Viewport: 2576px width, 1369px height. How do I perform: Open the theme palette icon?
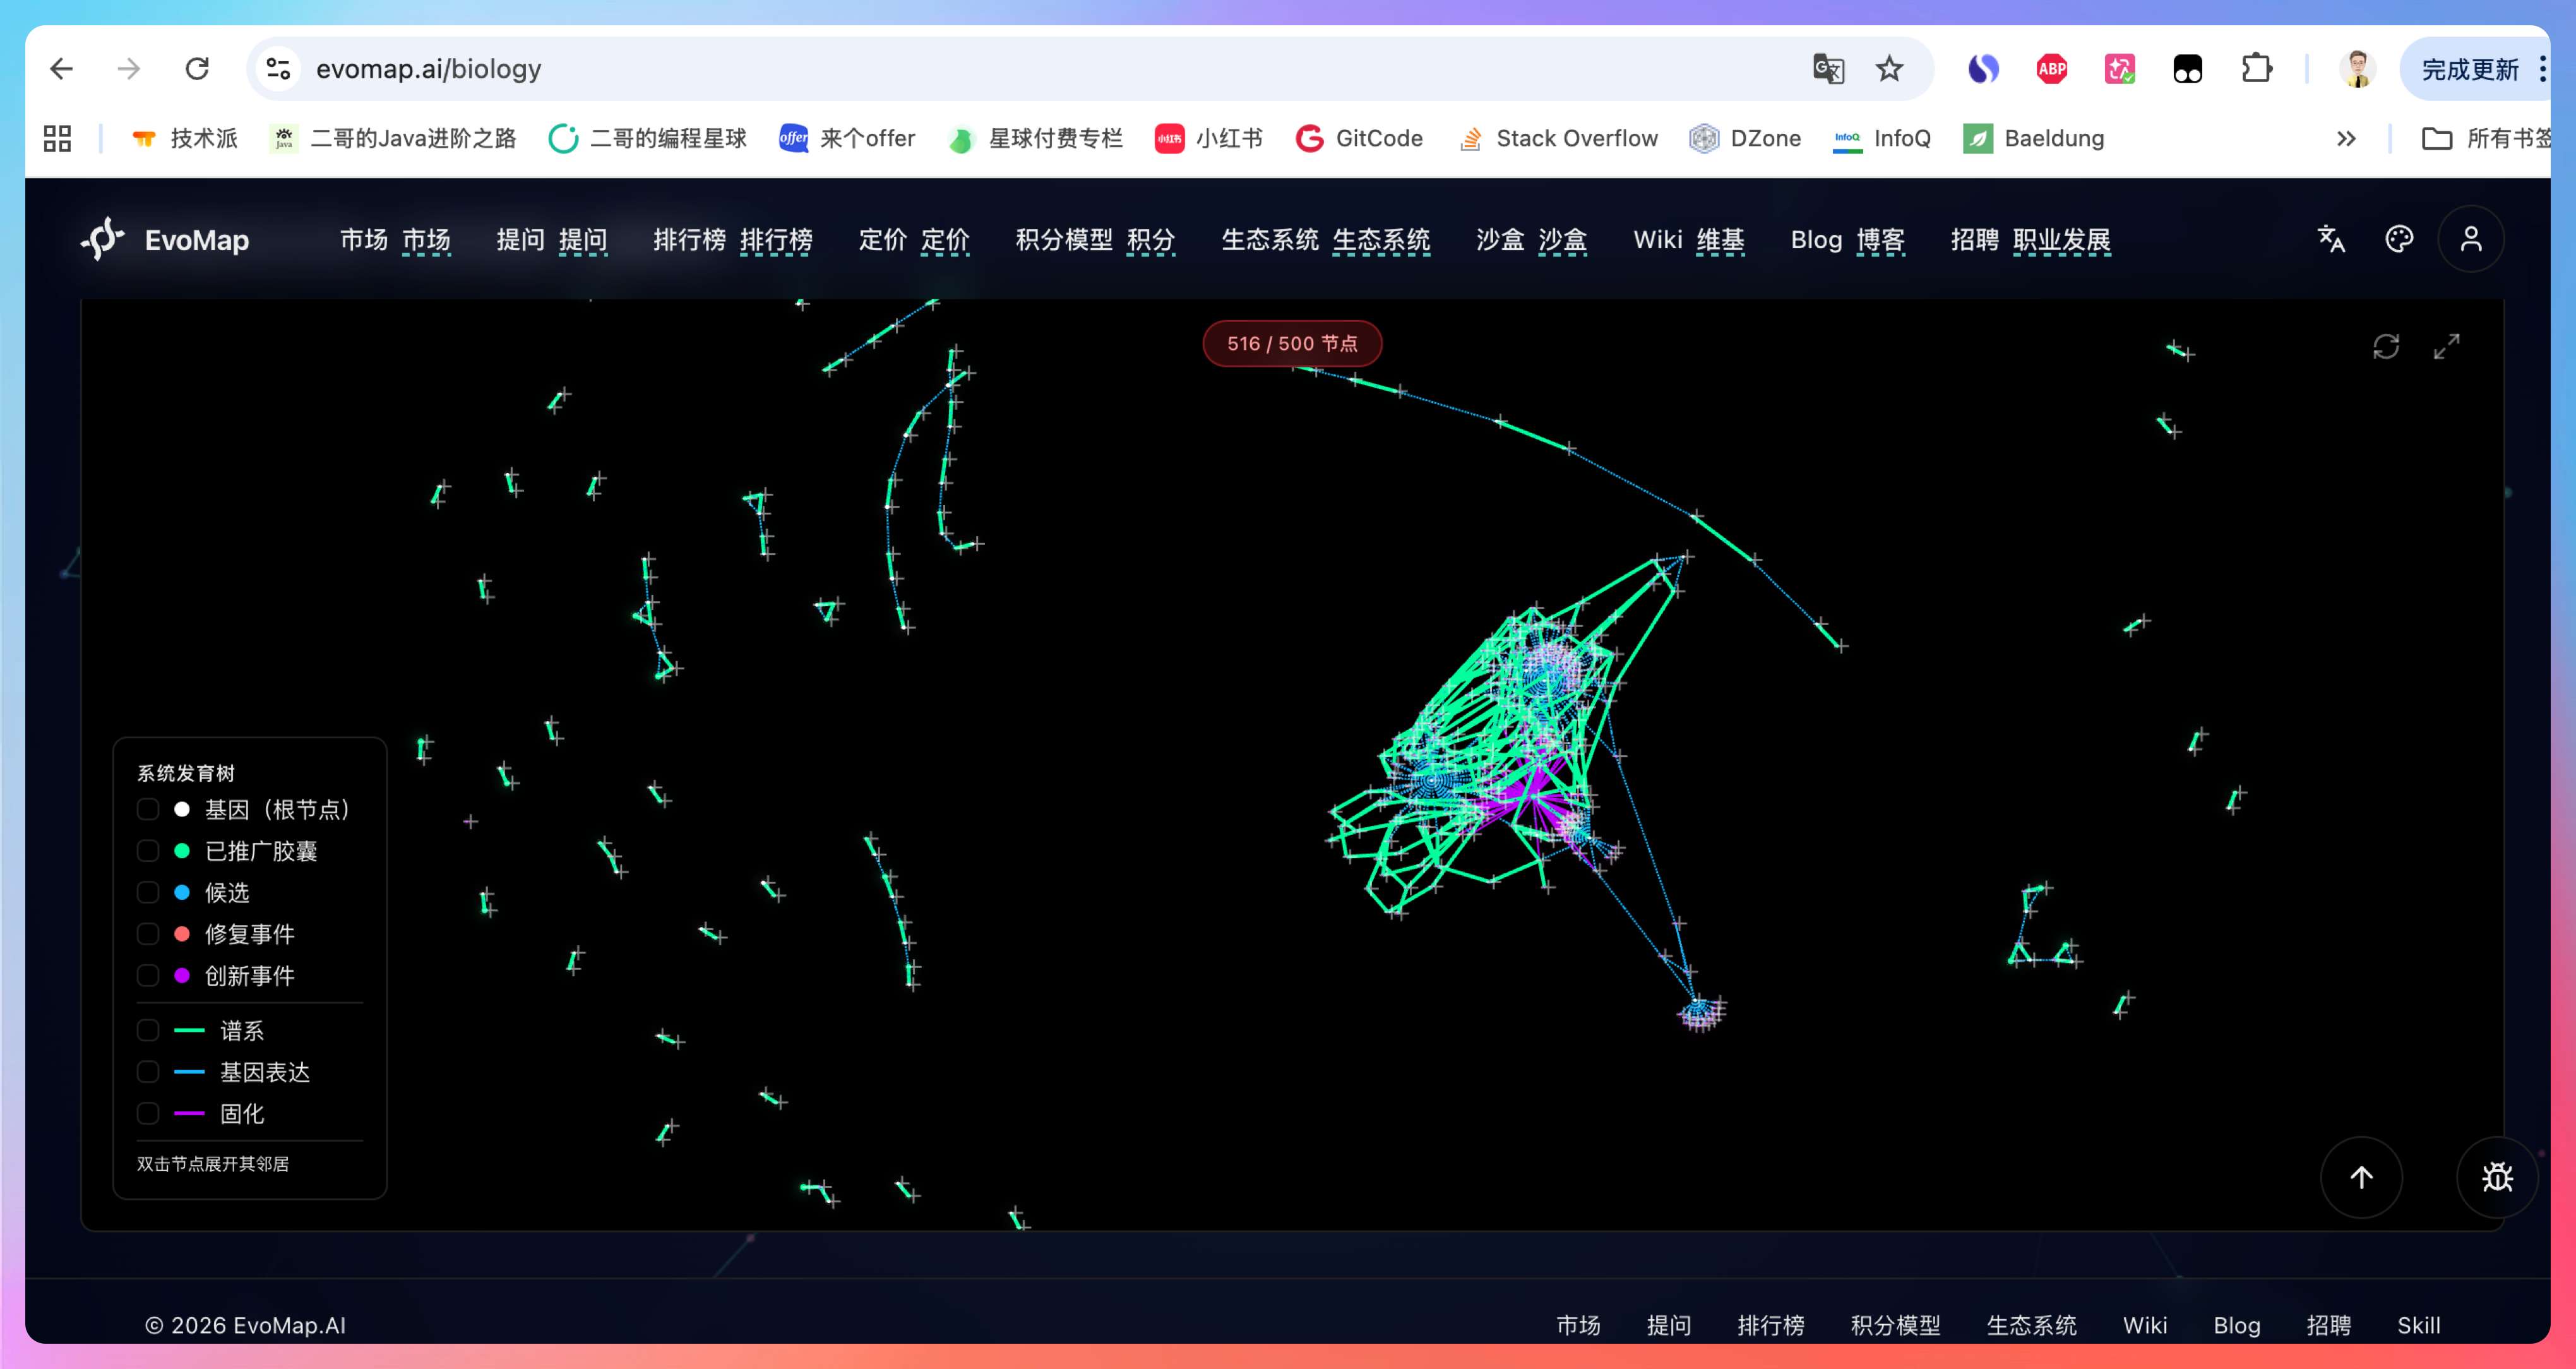coord(2399,239)
